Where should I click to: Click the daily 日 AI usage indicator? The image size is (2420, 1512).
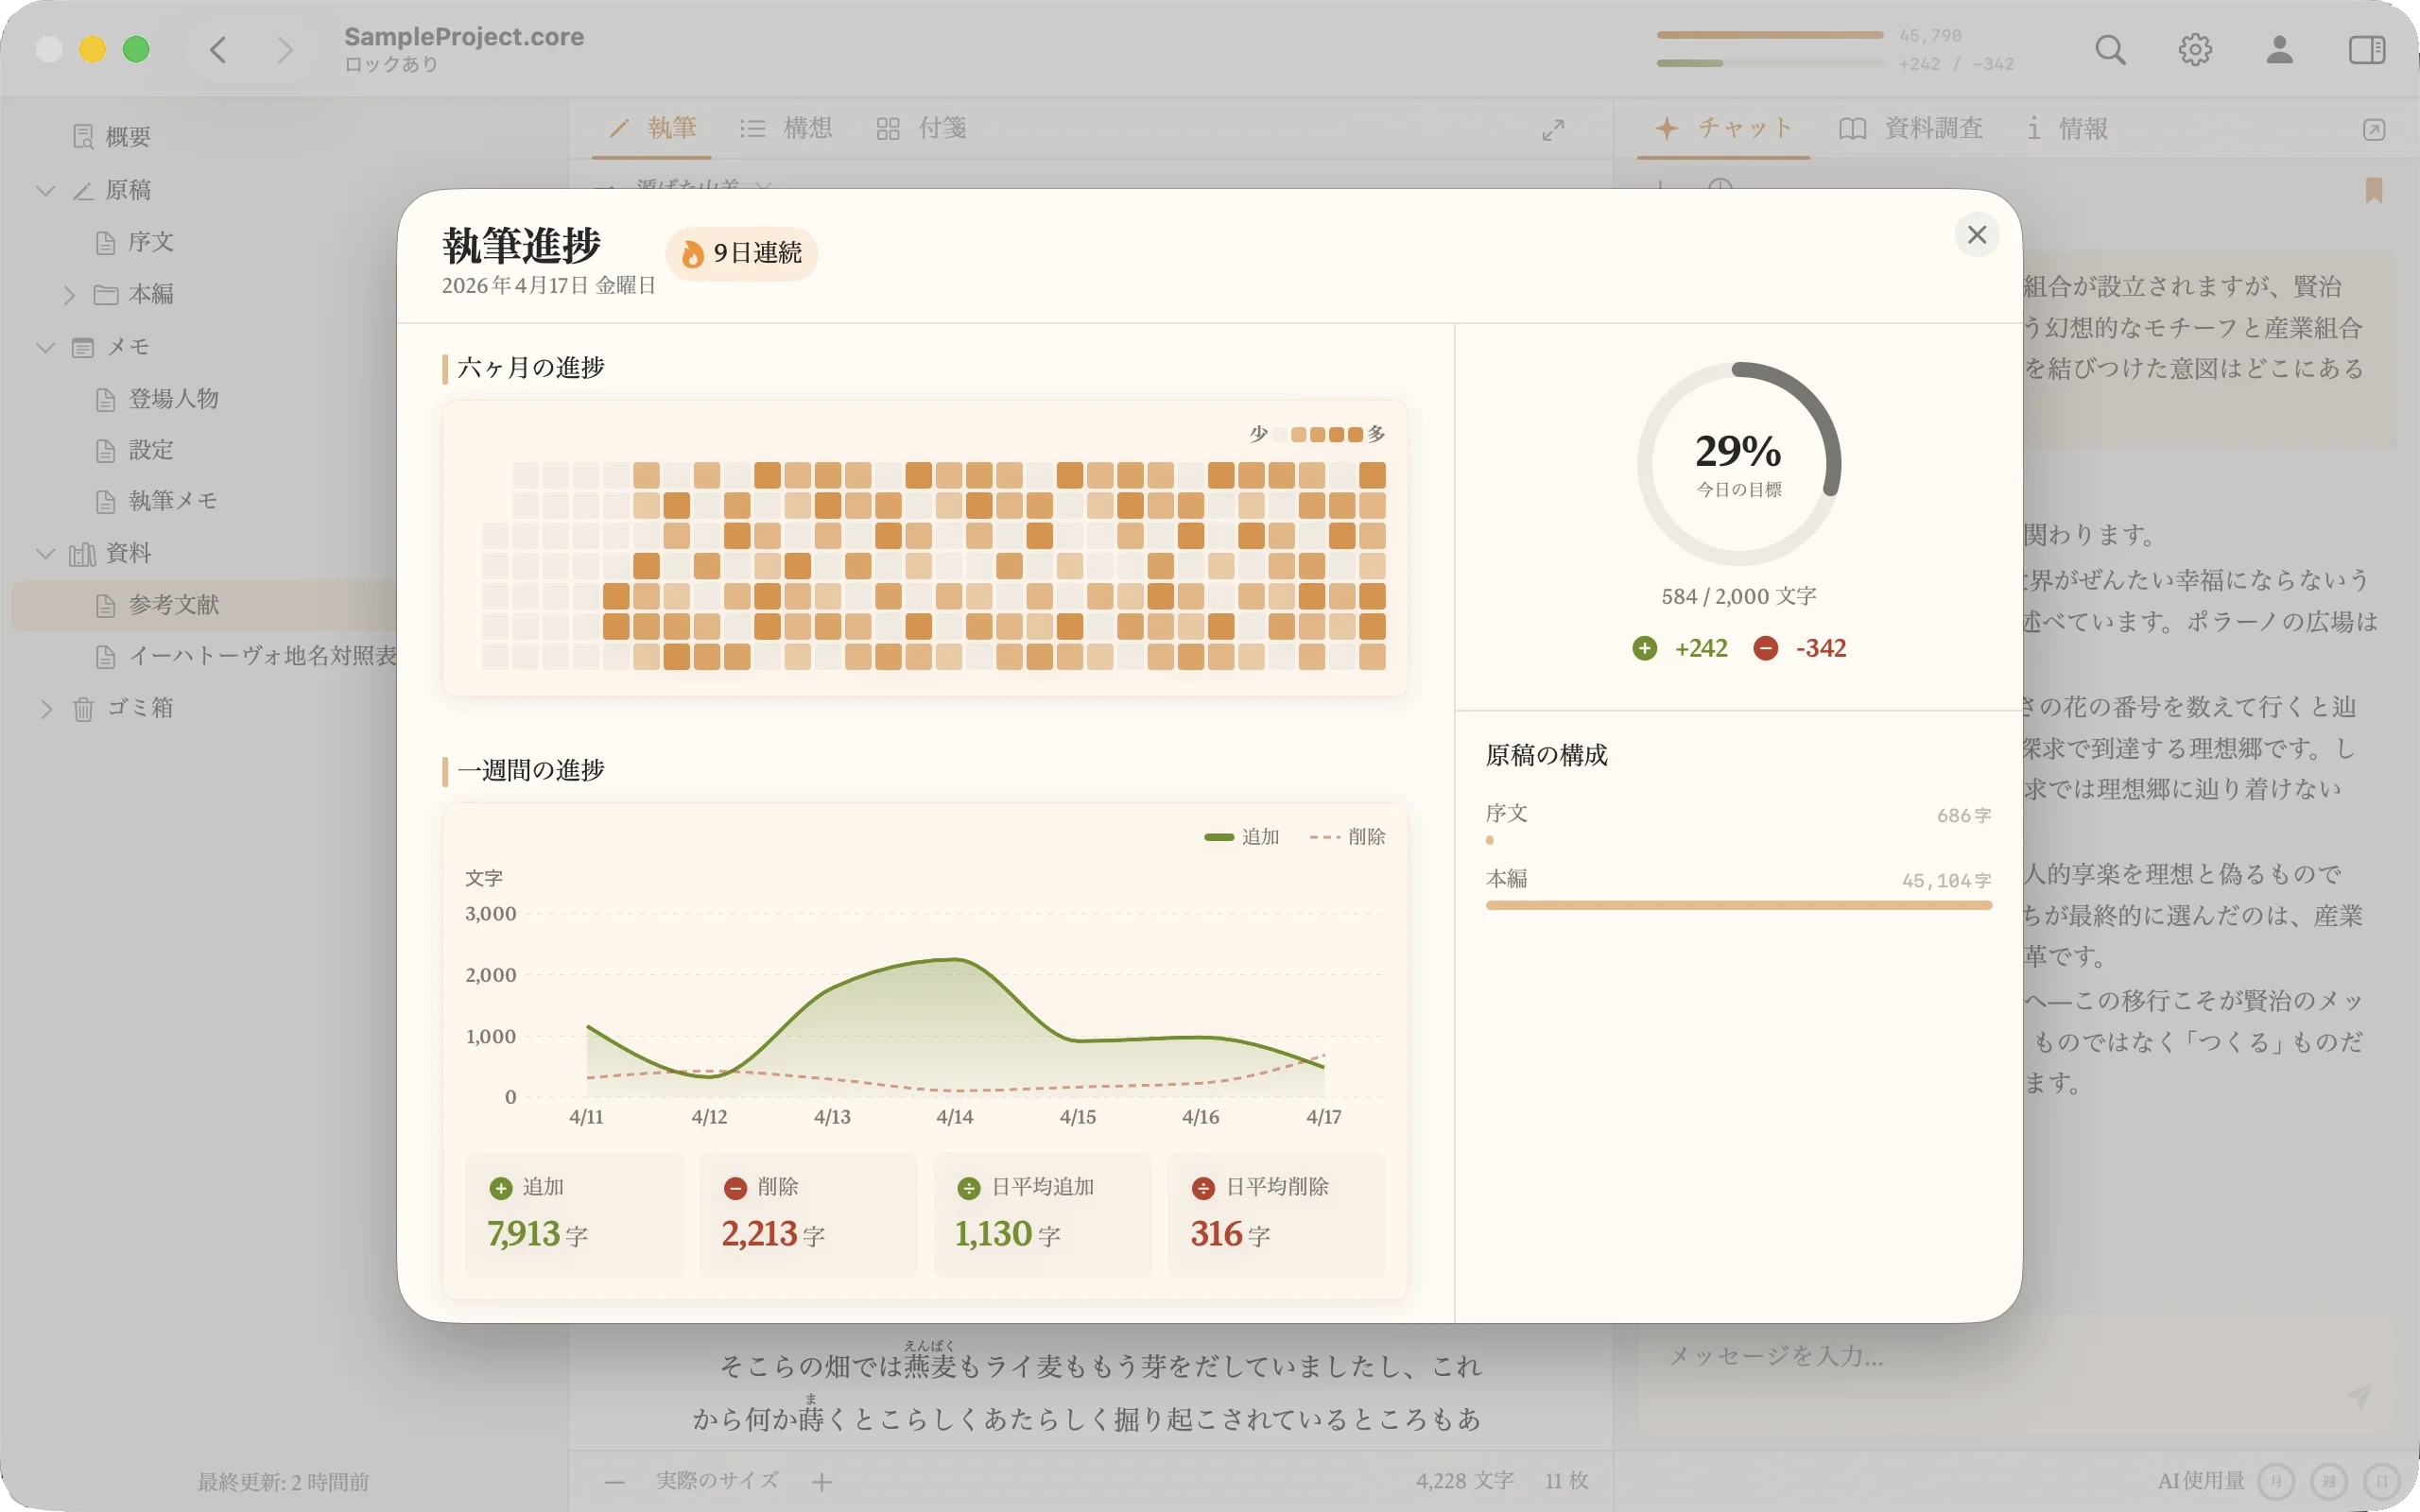point(2381,1481)
